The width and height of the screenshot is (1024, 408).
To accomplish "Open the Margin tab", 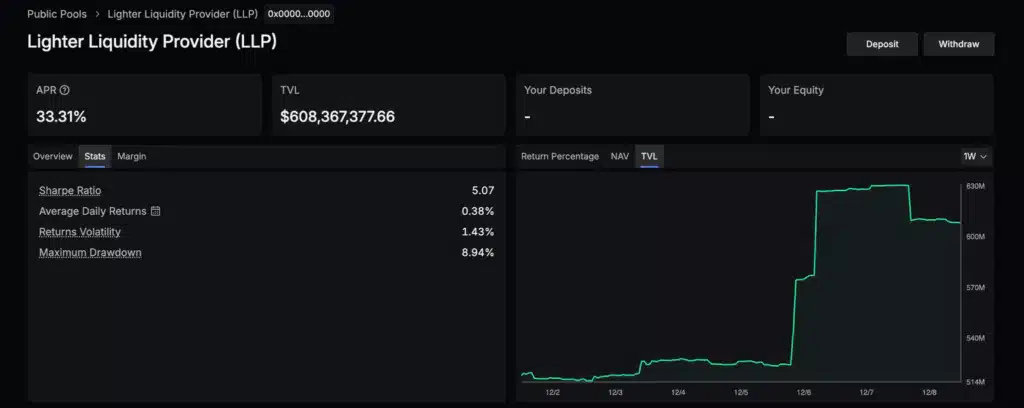I will click(131, 156).
